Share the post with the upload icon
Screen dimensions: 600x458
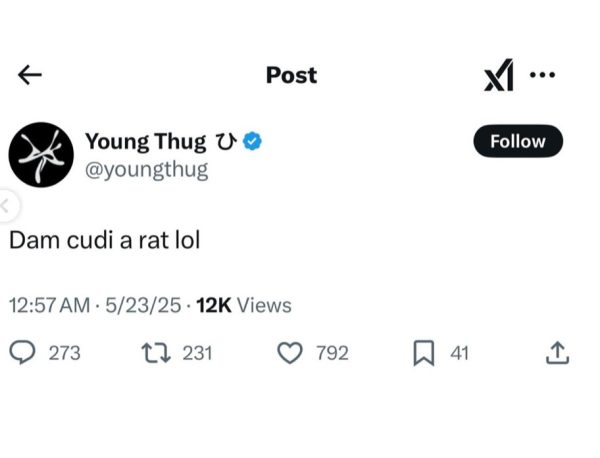[558, 352]
